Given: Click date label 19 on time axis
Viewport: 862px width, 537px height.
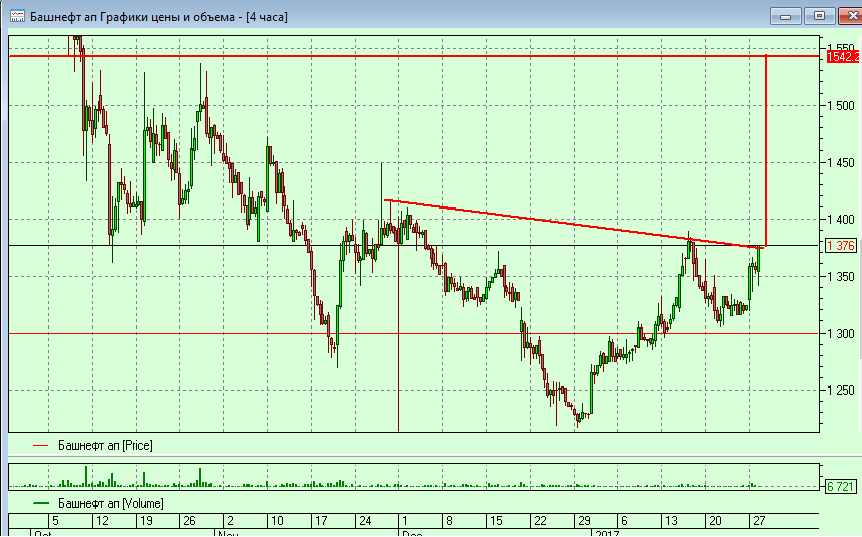Looking at the screenshot, I should (x=146, y=521).
